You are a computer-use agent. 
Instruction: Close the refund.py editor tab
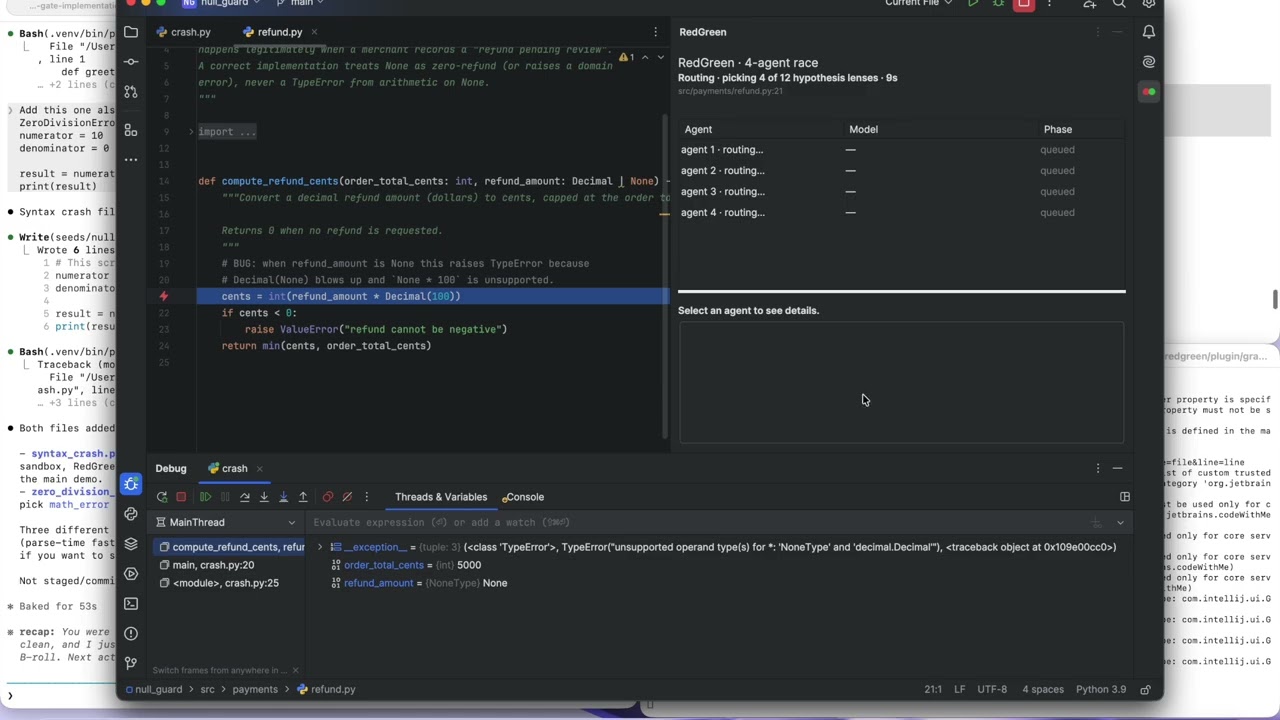[313, 32]
